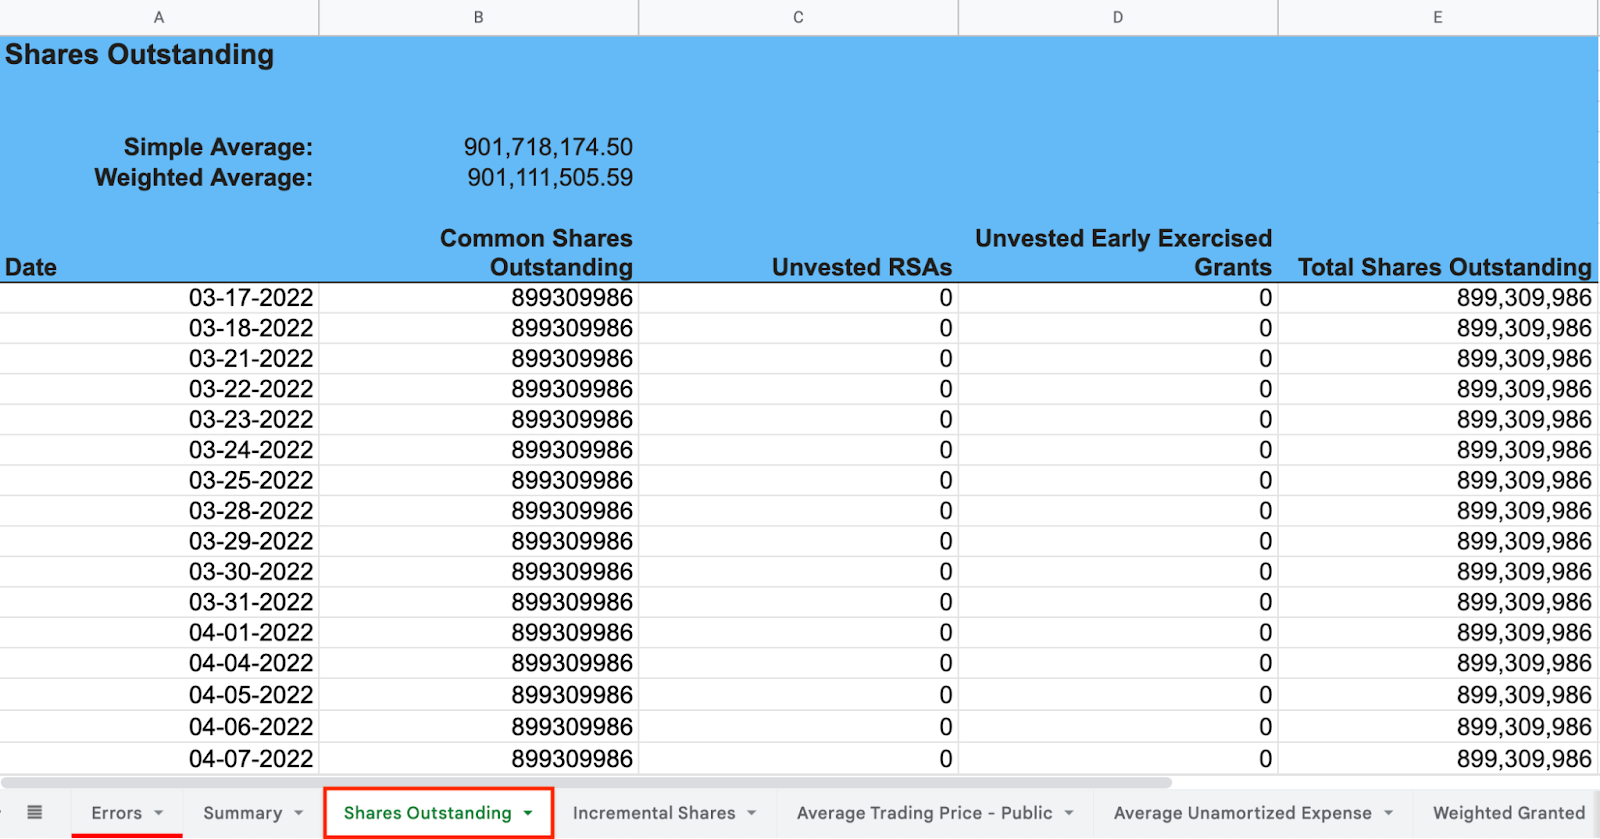This screenshot has height=839, width=1600.
Task: Open the Summary sheet tab
Action: click(243, 813)
